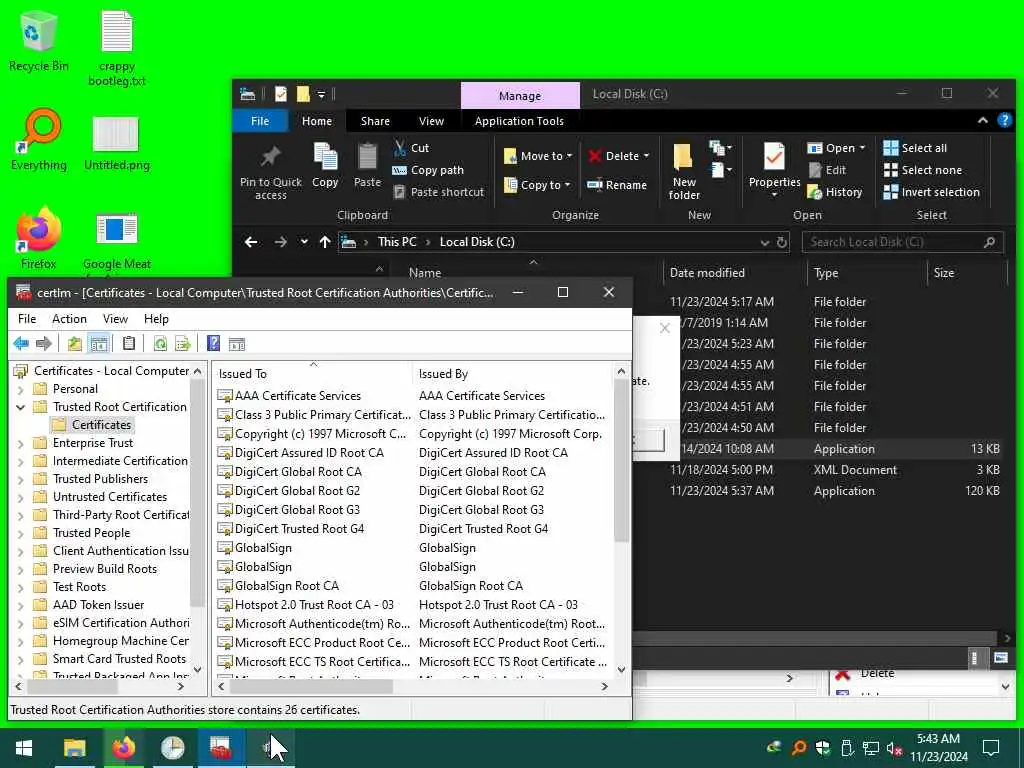The height and width of the screenshot is (768, 1024).
Task: Open the File tab in Explorer
Action: 260,121
